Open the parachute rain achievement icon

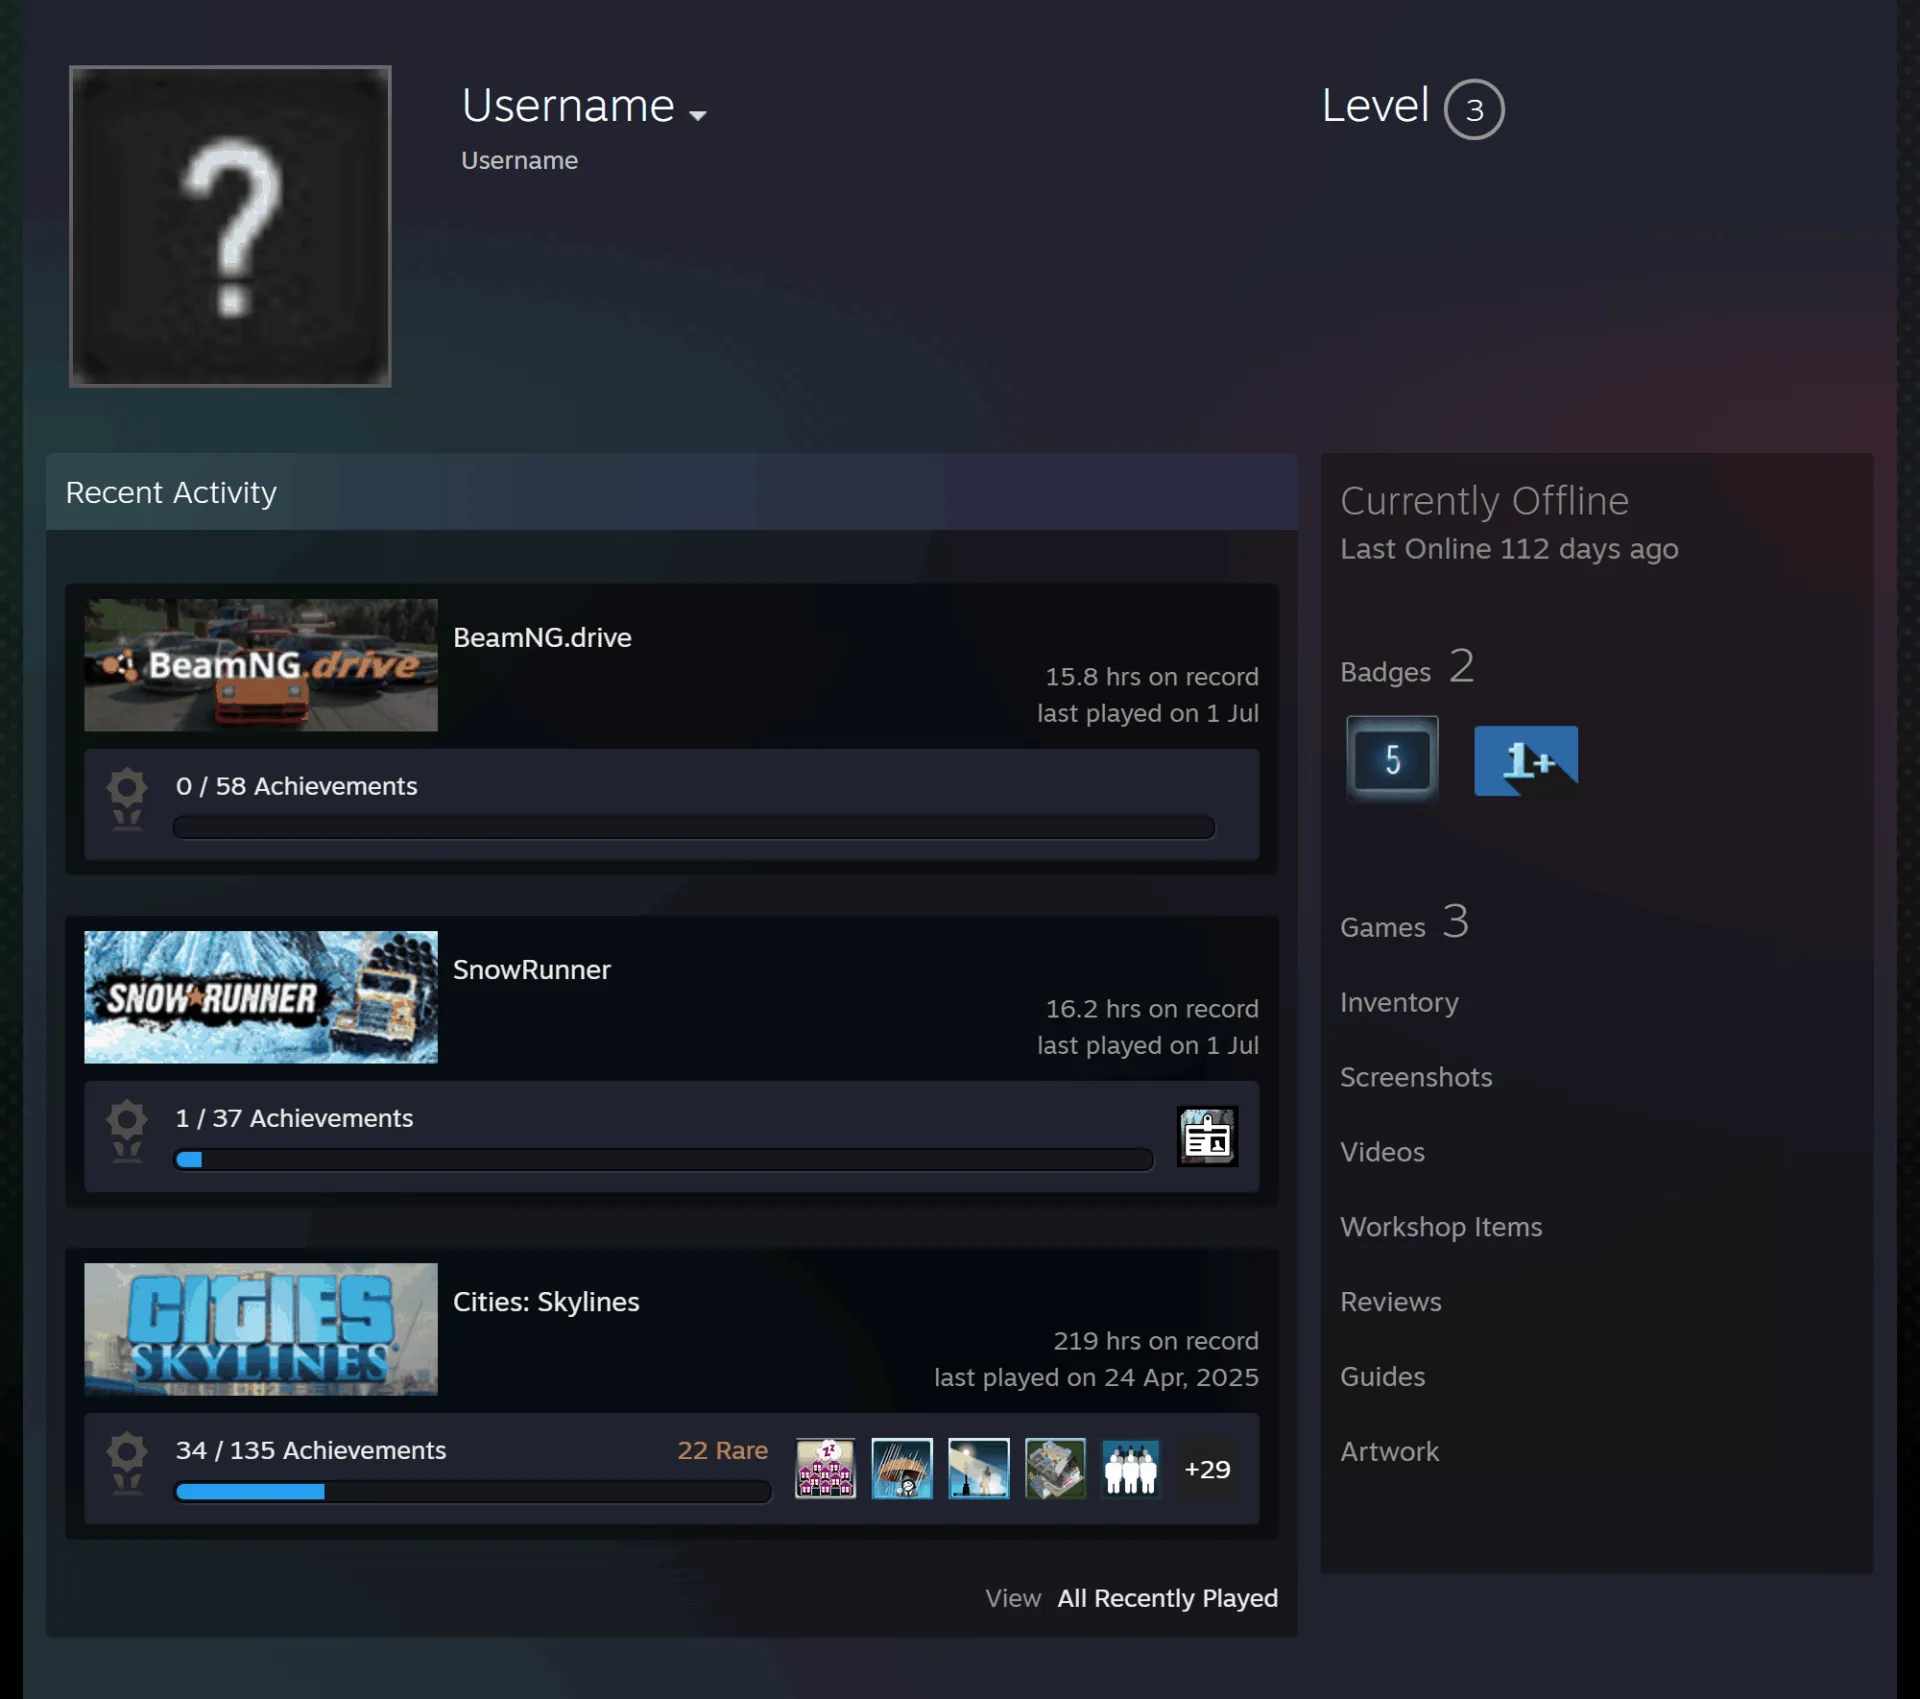[902, 1468]
